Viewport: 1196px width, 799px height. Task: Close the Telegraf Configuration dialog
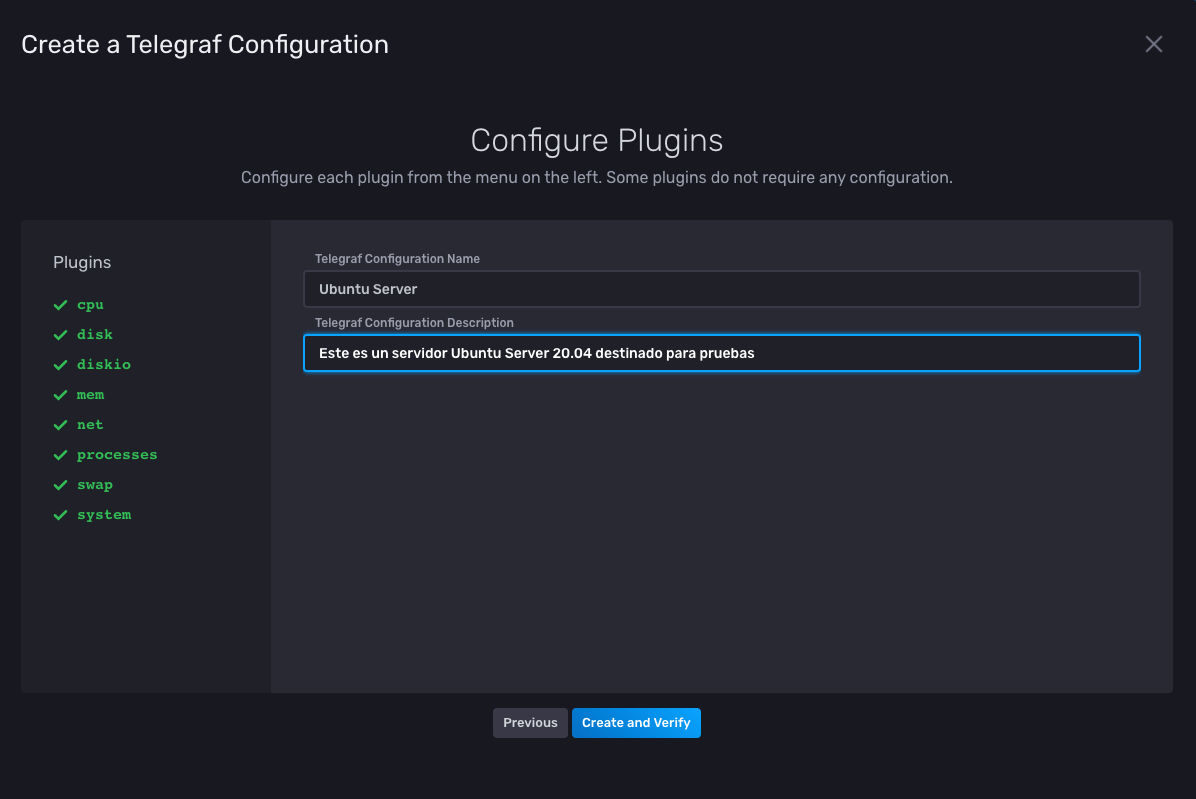pos(1153,44)
